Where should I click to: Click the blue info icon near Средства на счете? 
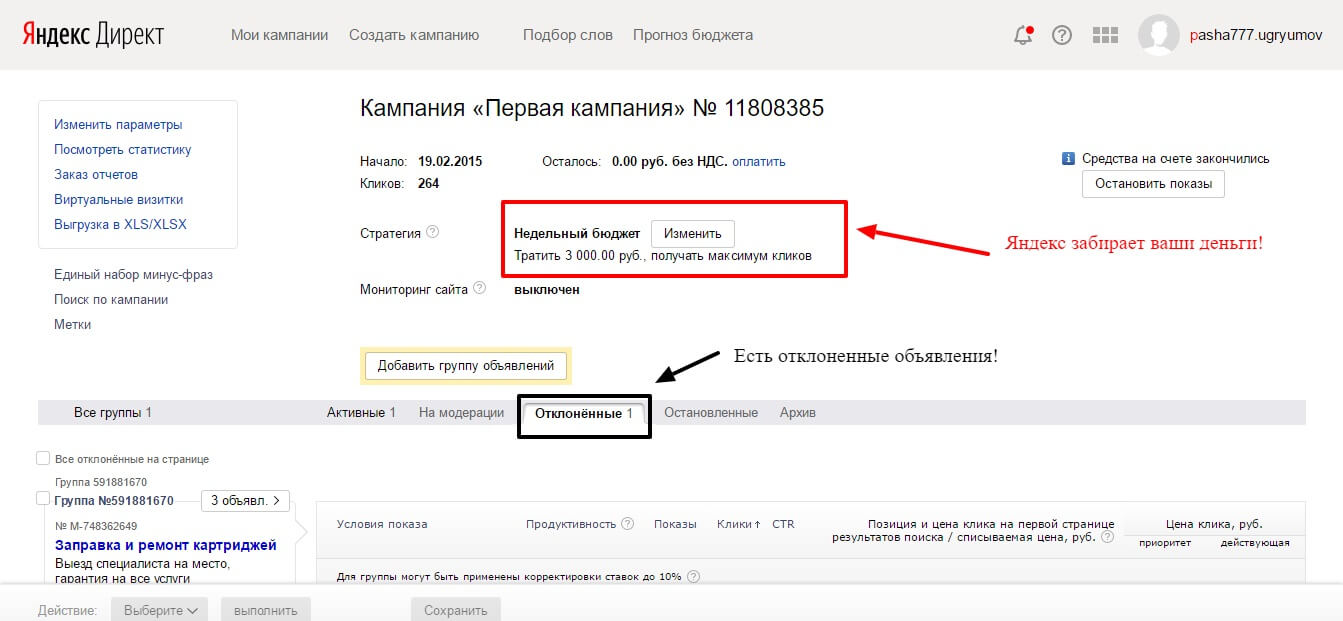pos(1069,159)
